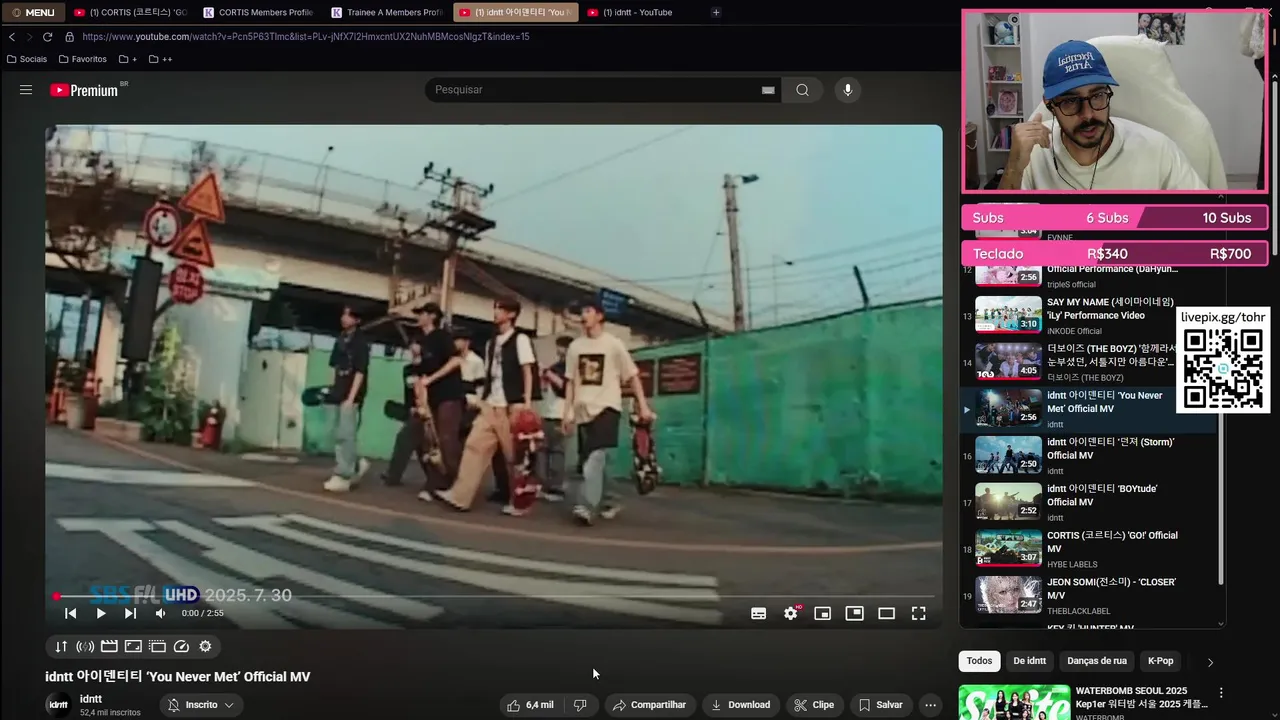Open picture-in-picture mode button
Screen dimensions: 1280x720
pyautogui.click(x=854, y=613)
